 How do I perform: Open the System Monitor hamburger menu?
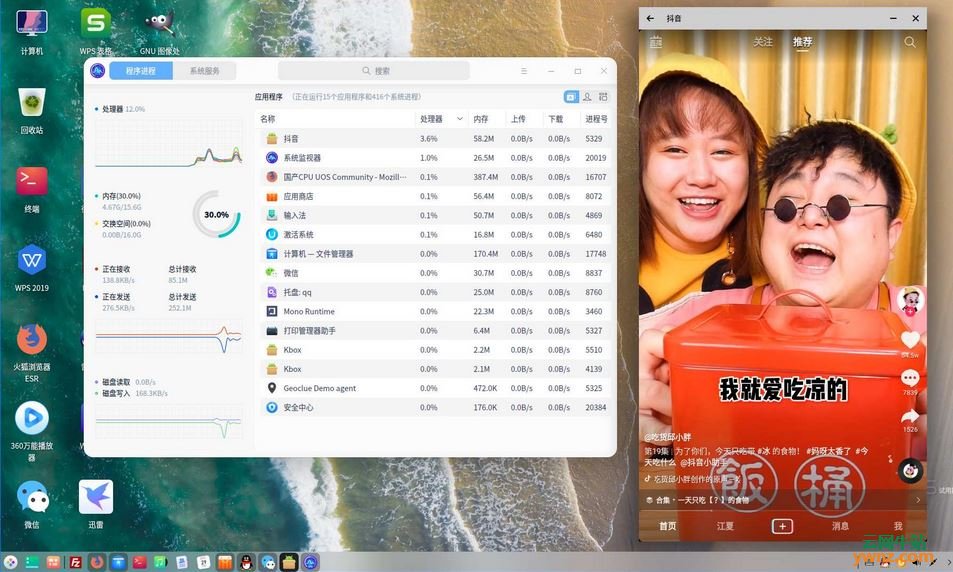pyautogui.click(x=524, y=71)
